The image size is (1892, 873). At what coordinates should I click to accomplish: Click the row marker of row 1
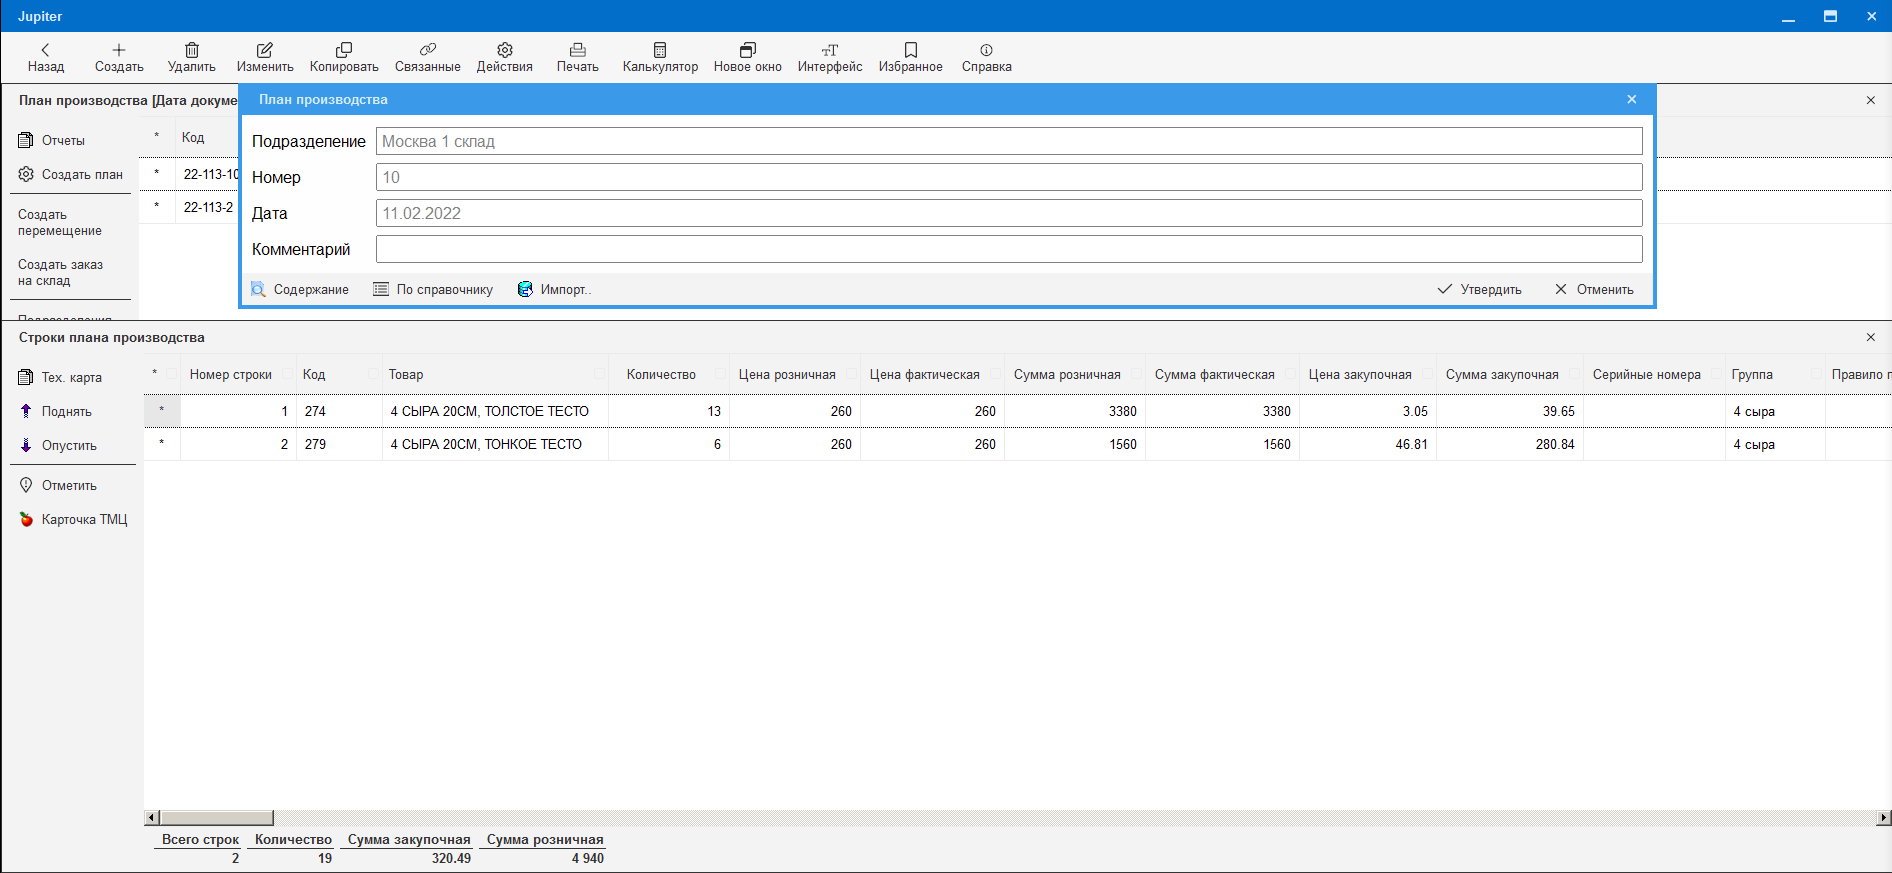(162, 411)
